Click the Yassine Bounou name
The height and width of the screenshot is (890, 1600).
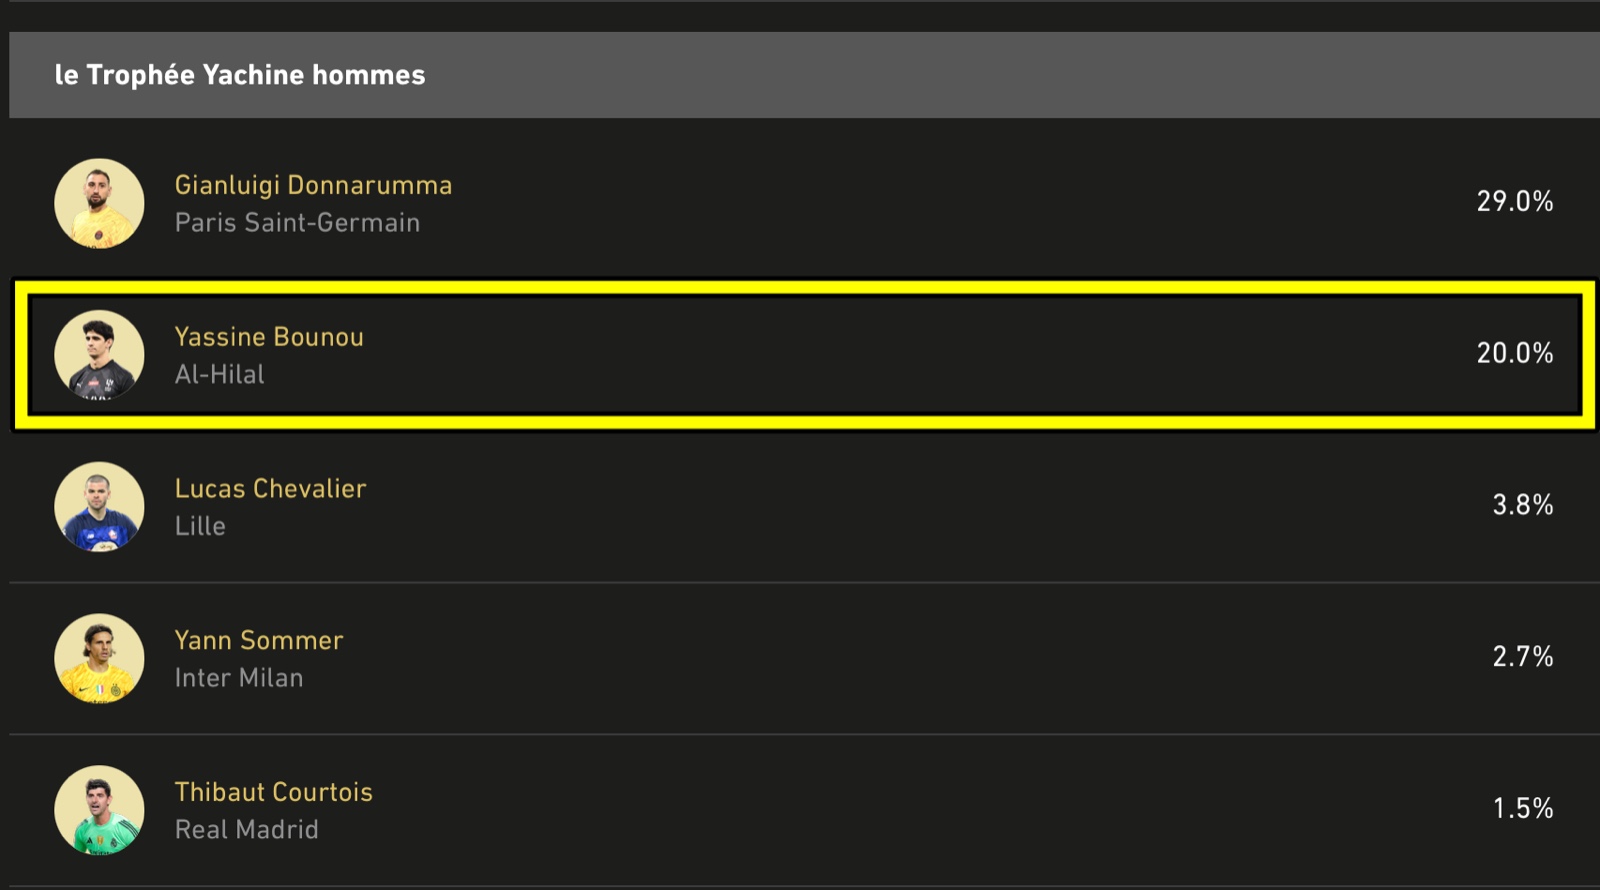pos(269,337)
